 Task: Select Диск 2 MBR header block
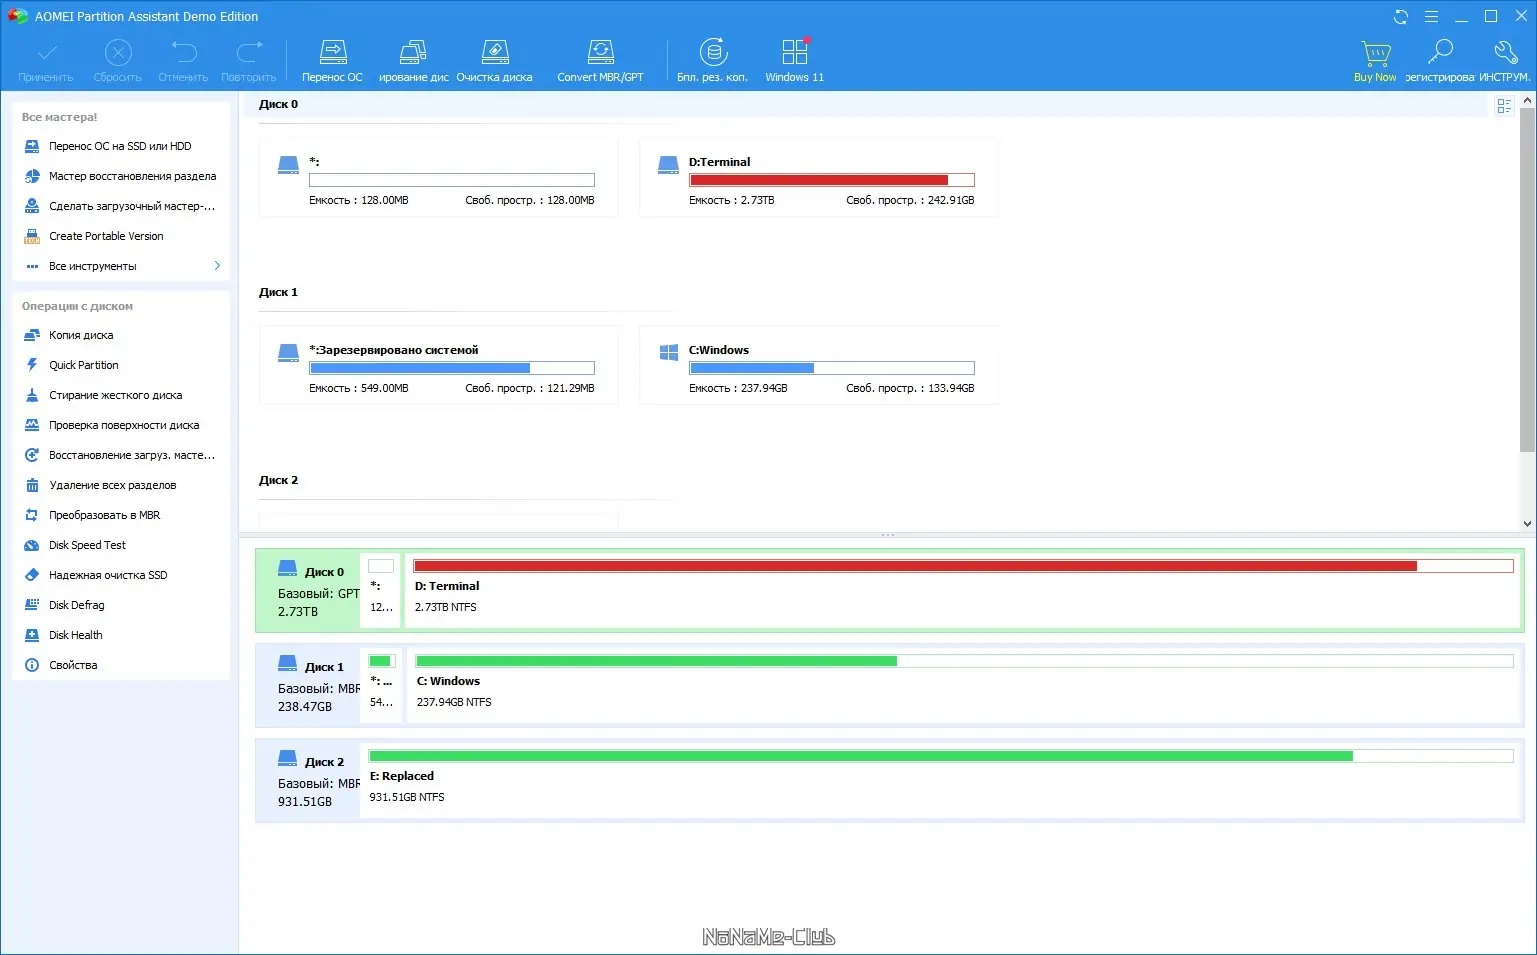click(308, 780)
